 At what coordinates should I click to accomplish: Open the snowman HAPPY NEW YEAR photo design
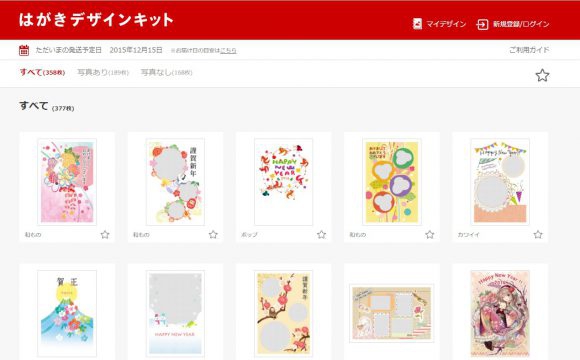click(x=175, y=313)
